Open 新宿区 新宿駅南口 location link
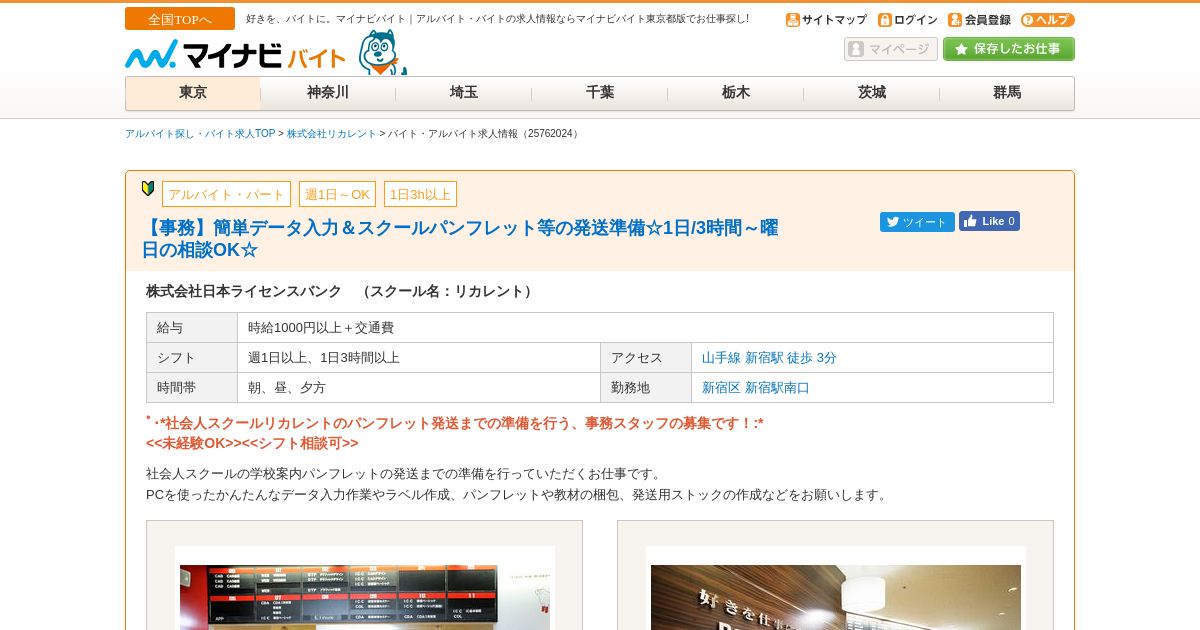Screen dimensions: 1200x630 756,388
